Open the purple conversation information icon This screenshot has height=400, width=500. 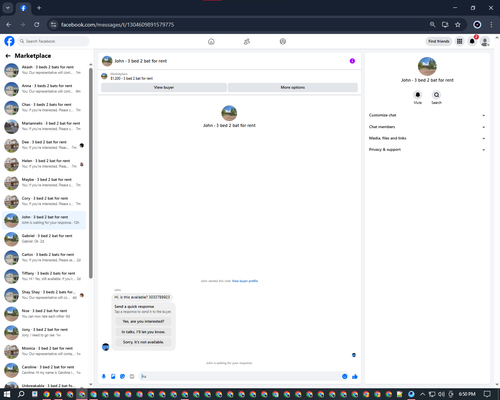click(x=352, y=61)
